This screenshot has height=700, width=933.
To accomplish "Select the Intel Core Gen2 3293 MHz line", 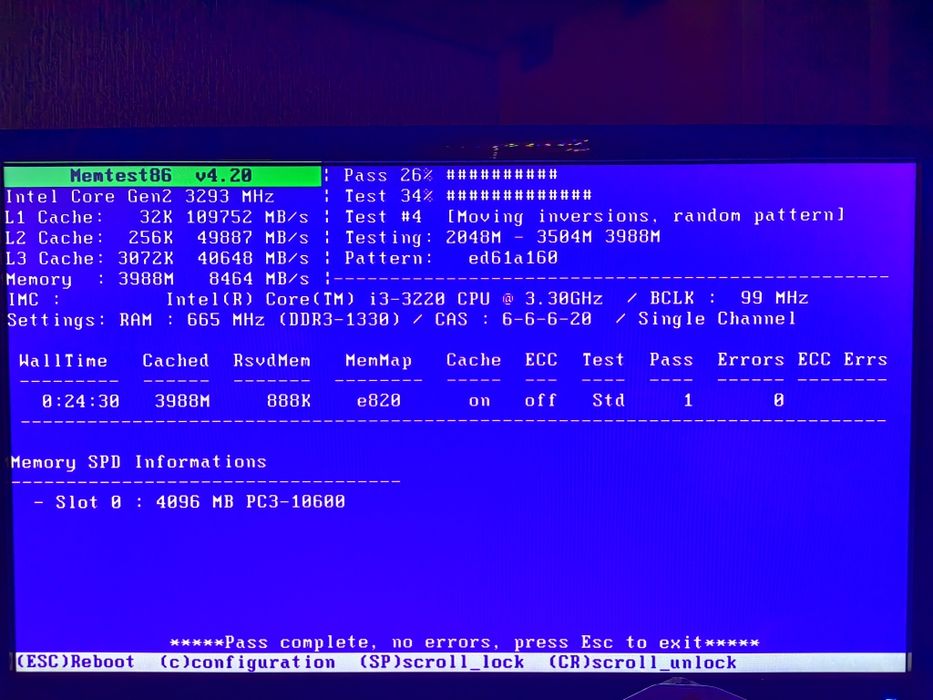I will 140,196.
